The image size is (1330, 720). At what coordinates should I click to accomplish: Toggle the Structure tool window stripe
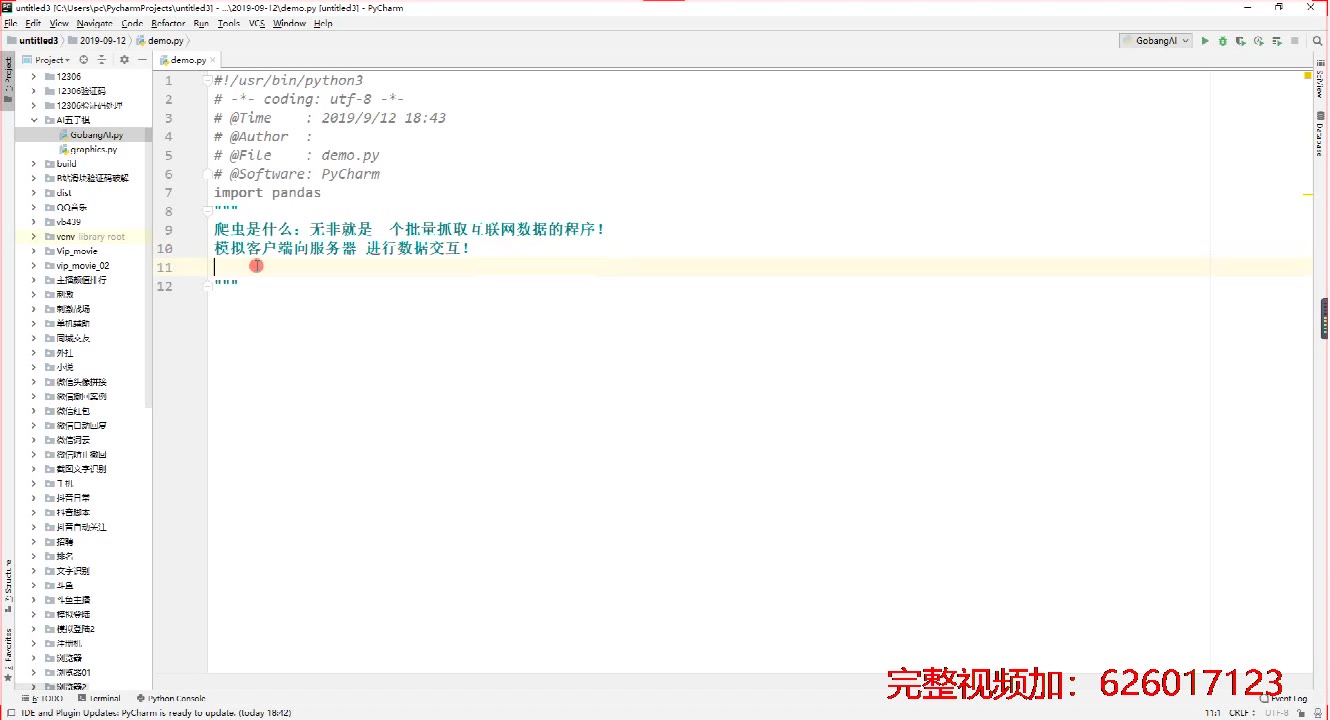pyautogui.click(x=7, y=586)
